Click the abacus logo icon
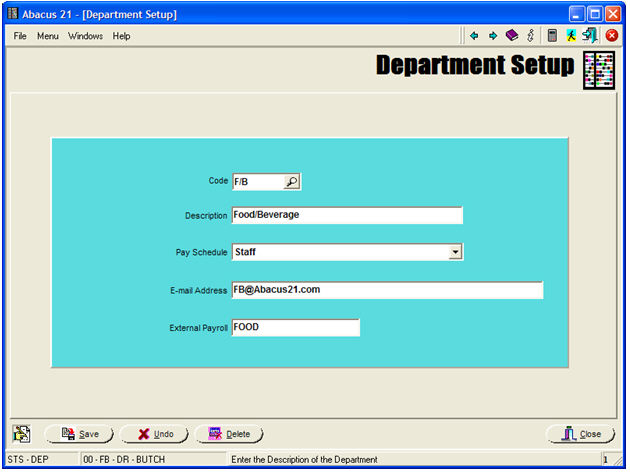The height and width of the screenshot is (473, 630). tap(598, 70)
